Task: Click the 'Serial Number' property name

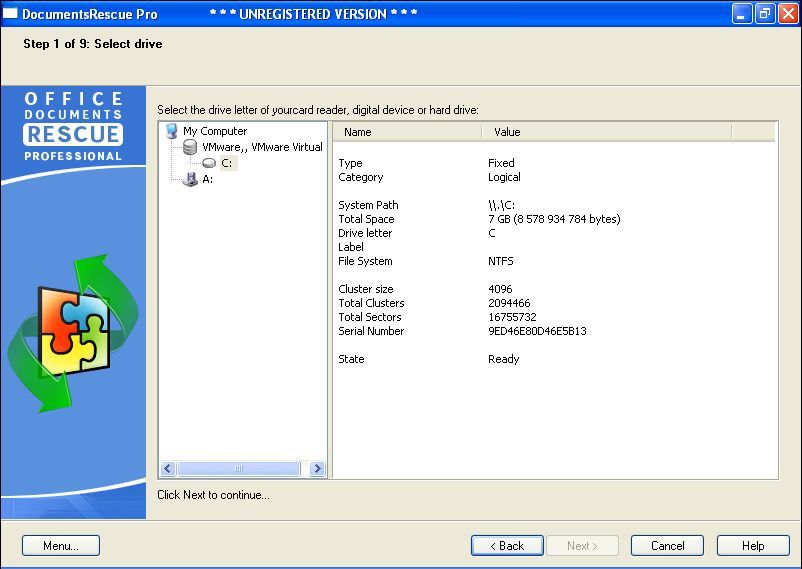Action: (371, 331)
